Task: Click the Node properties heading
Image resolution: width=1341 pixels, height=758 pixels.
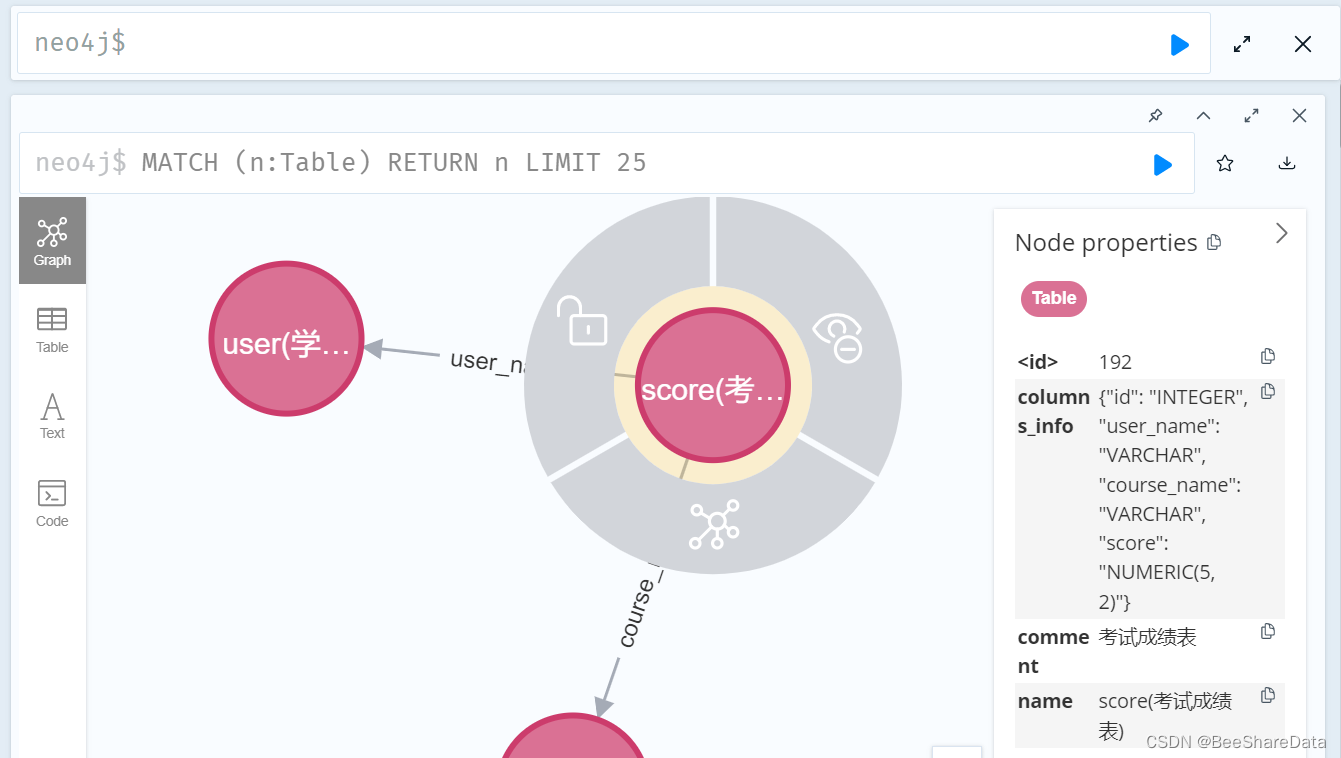Action: point(1106,242)
